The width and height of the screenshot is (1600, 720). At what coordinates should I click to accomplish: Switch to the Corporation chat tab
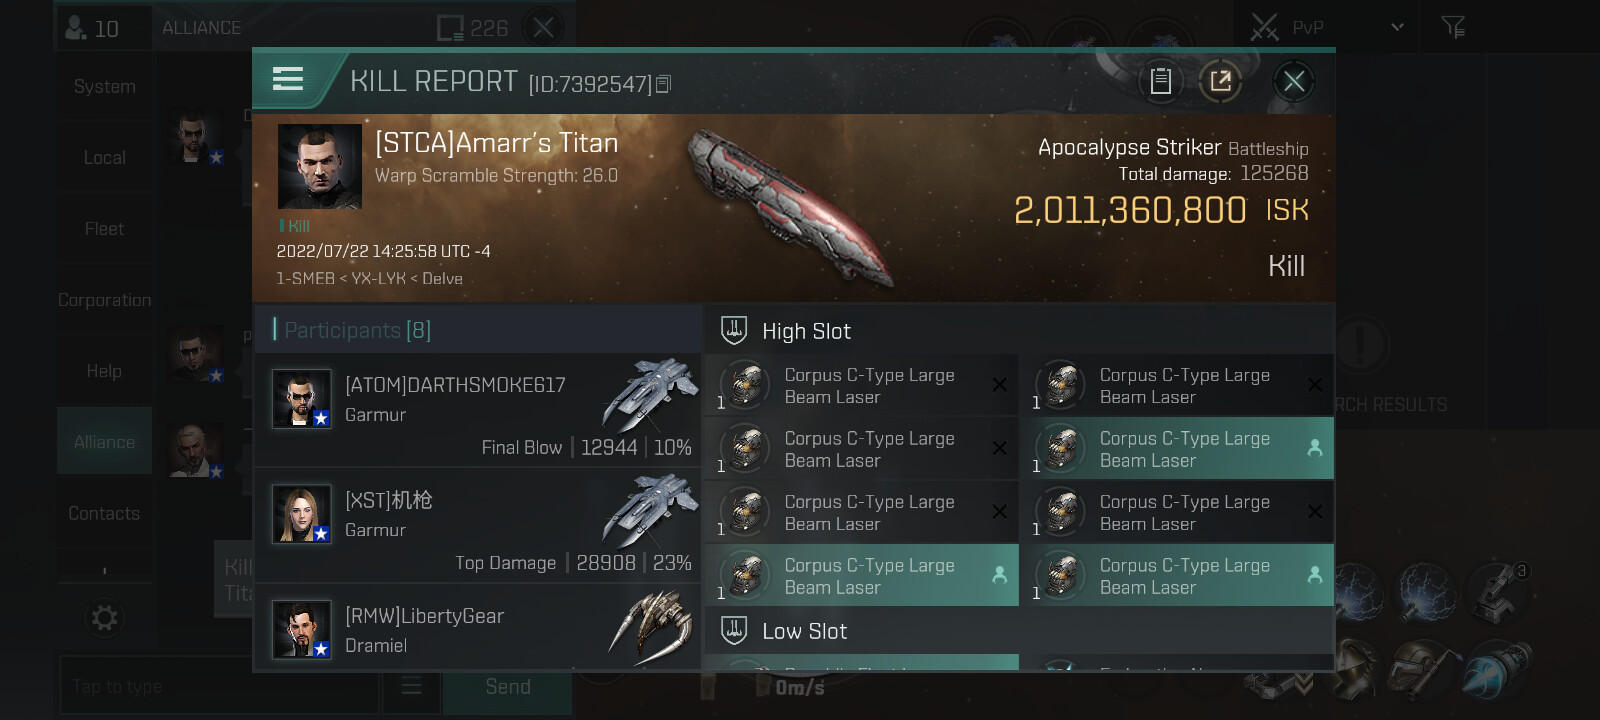(104, 300)
